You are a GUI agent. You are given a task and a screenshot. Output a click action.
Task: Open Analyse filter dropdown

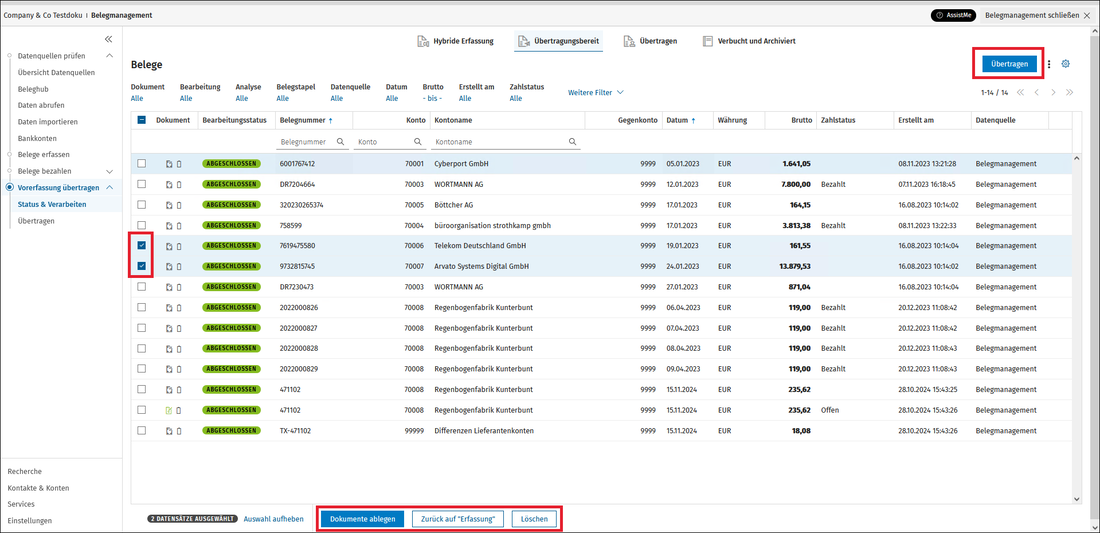pyautogui.click(x=241, y=99)
